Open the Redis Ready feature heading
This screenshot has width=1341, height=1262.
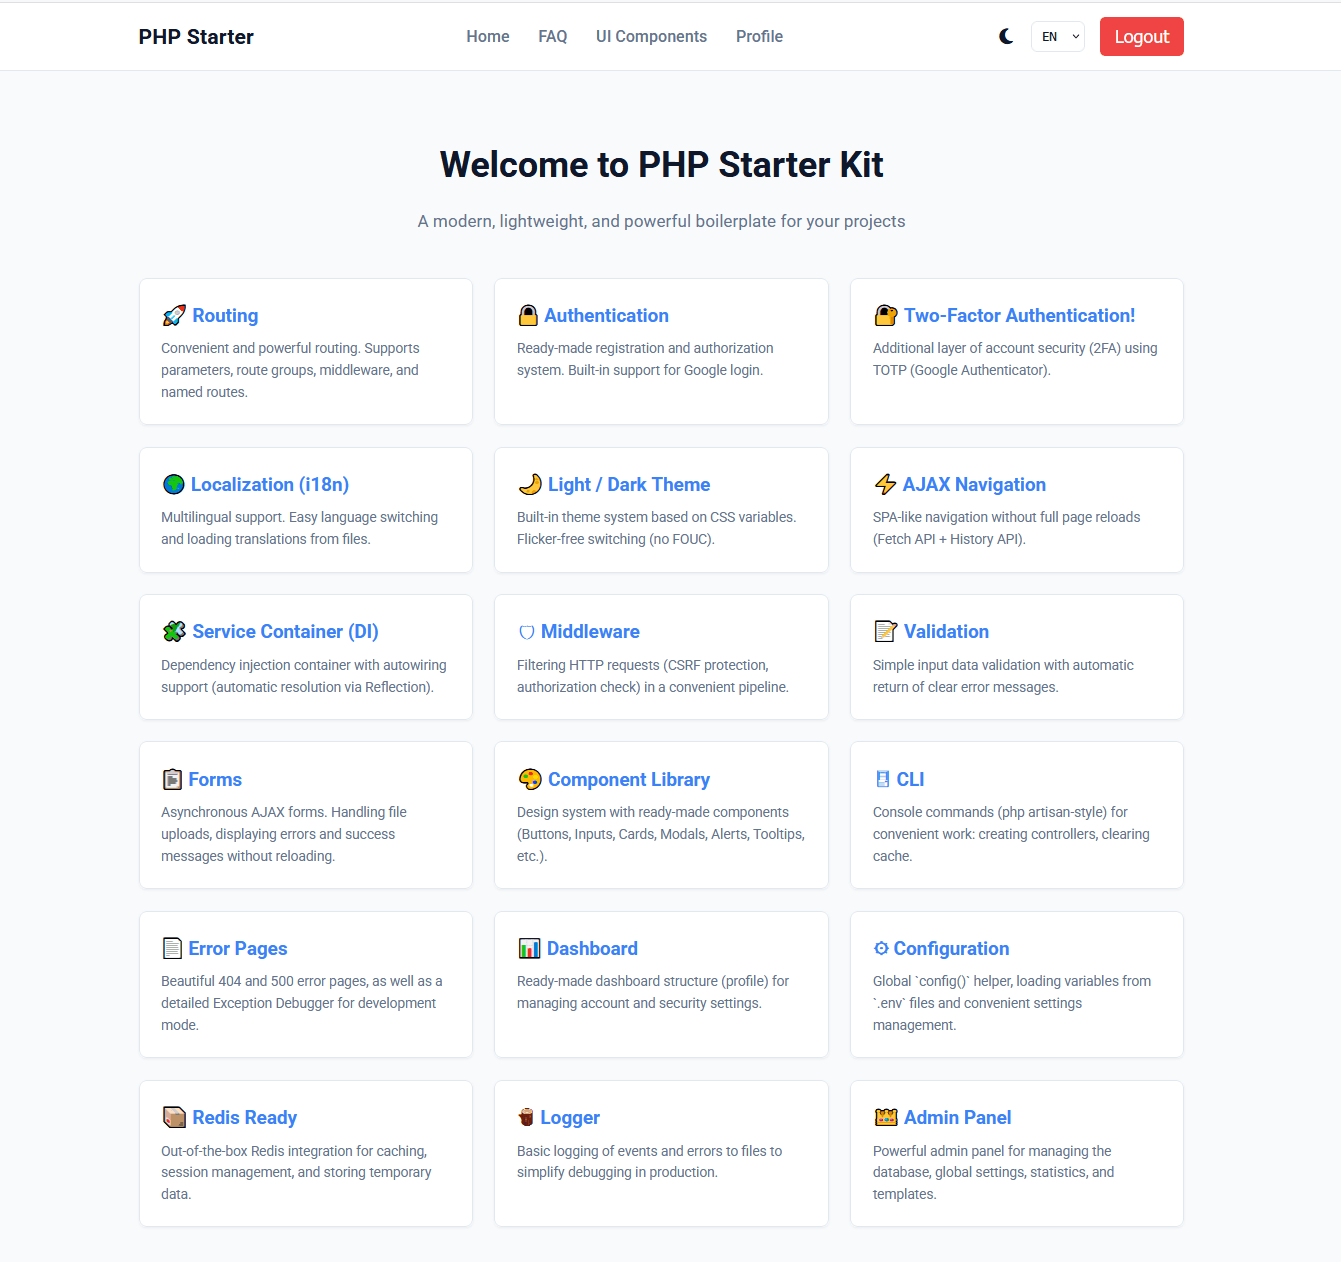click(x=244, y=1118)
